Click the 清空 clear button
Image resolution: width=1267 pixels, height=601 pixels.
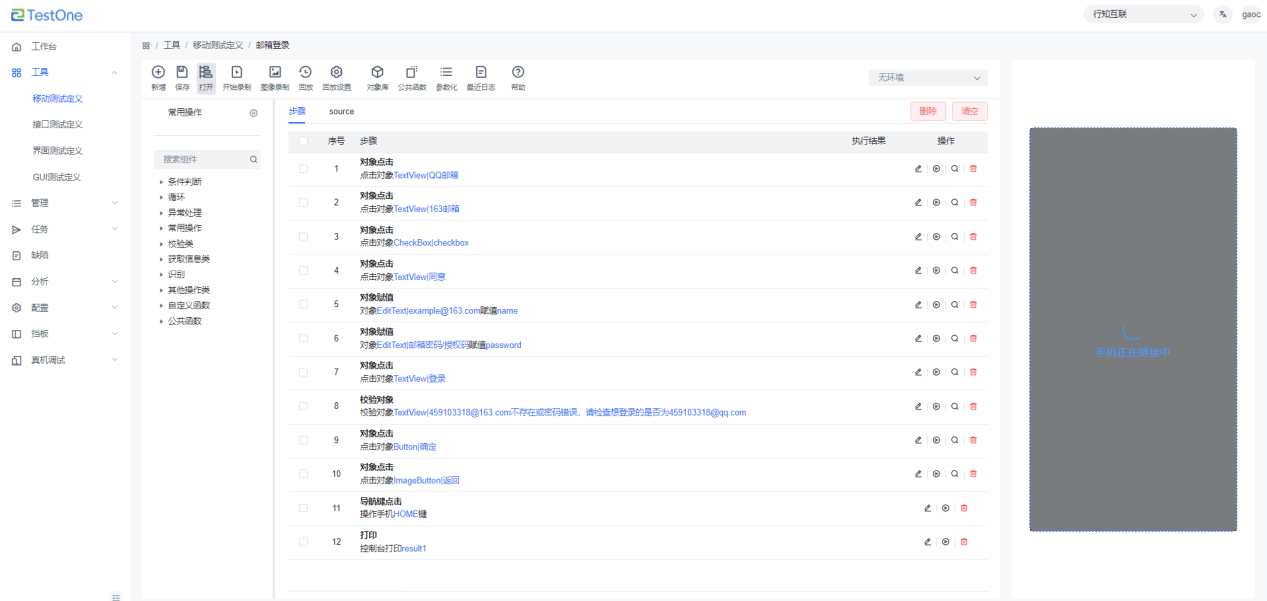970,112
